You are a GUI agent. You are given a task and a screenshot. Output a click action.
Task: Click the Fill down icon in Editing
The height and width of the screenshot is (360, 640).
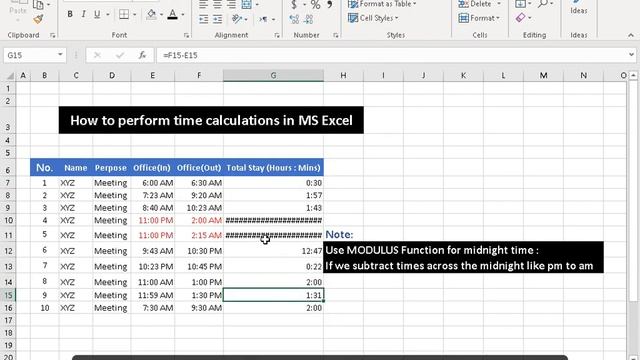tap(520, 4)
